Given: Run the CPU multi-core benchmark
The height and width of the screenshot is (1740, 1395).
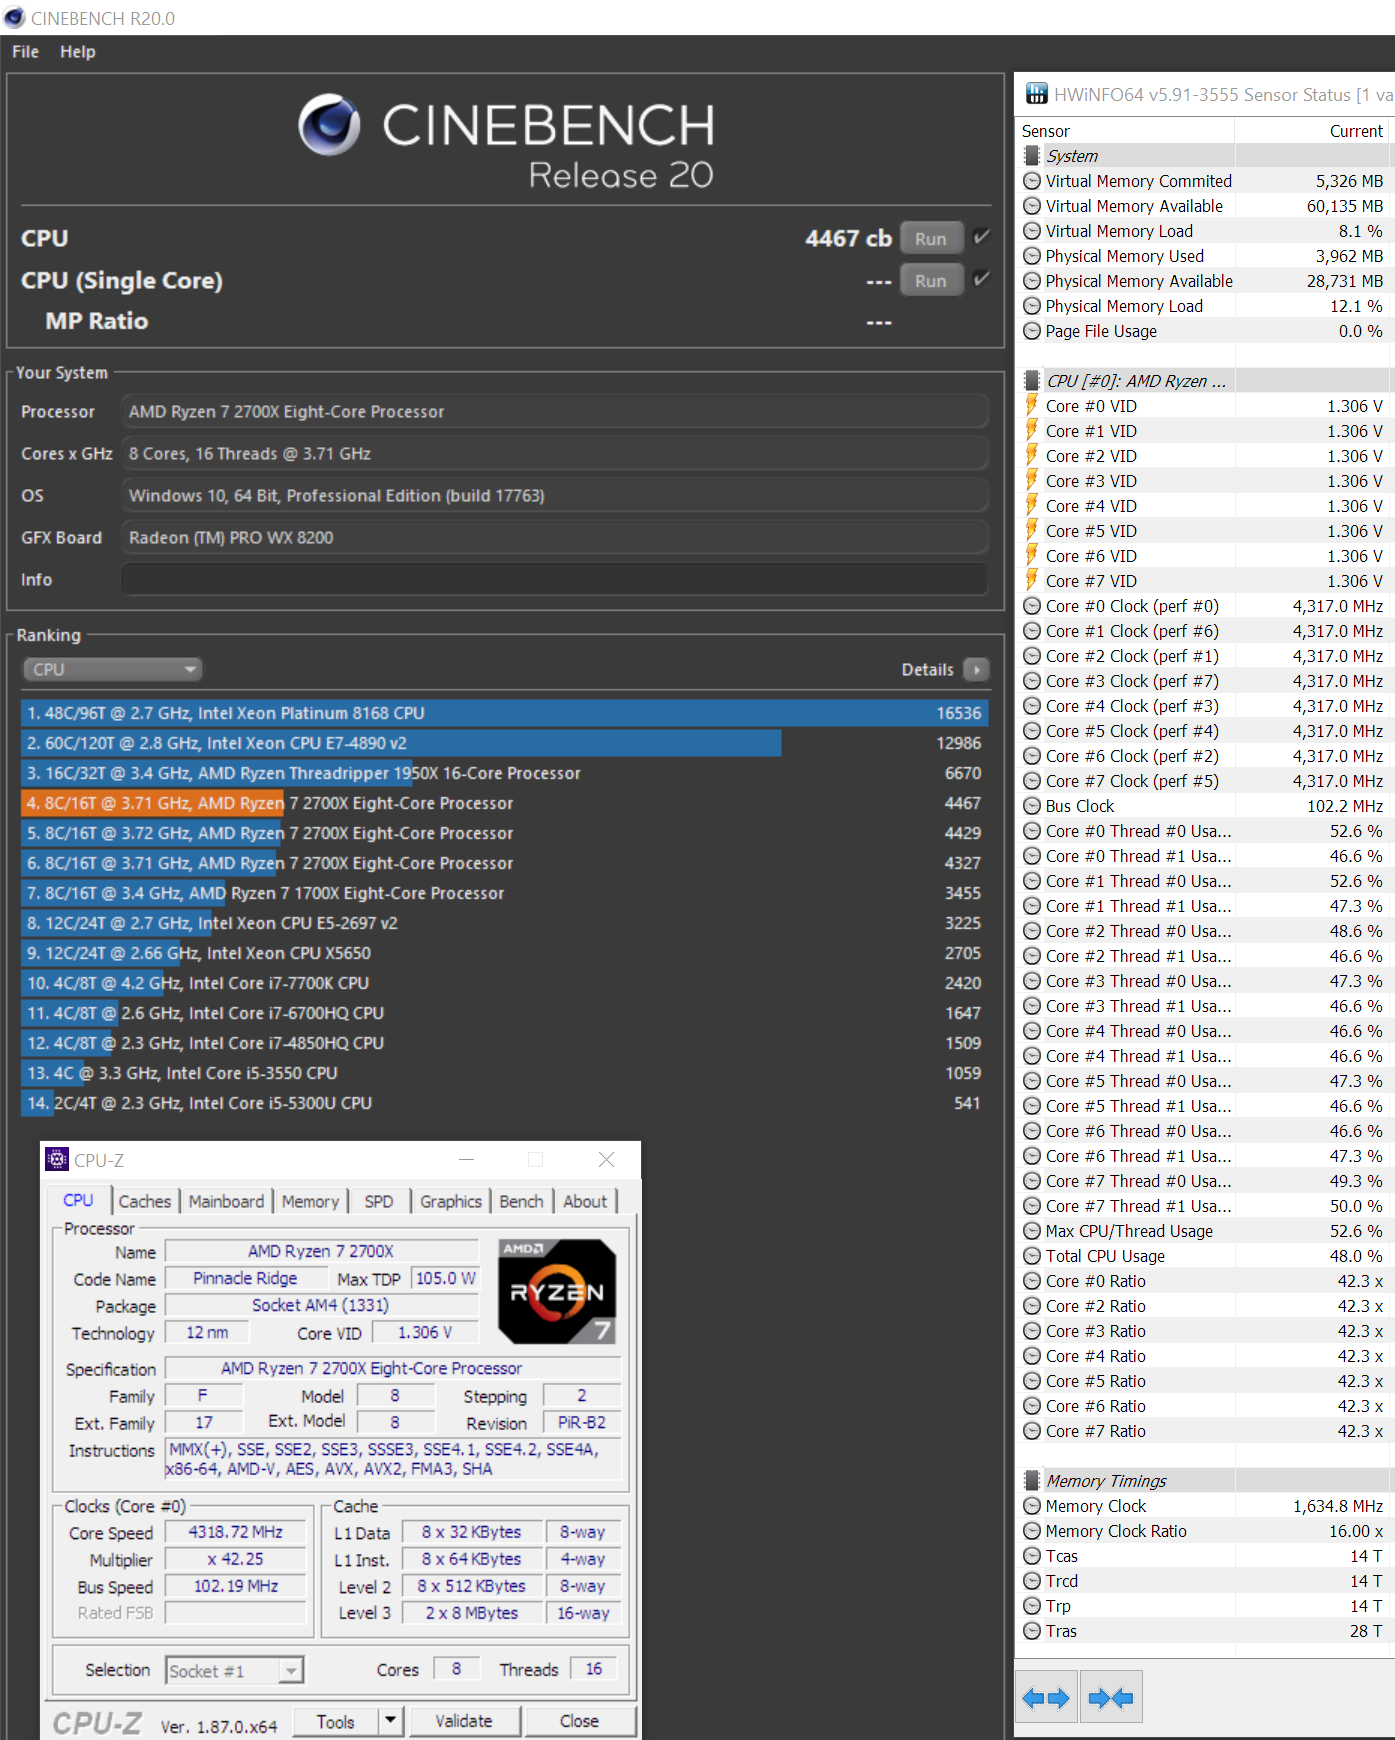Looking at the screenshot, I should pos(931,238).
